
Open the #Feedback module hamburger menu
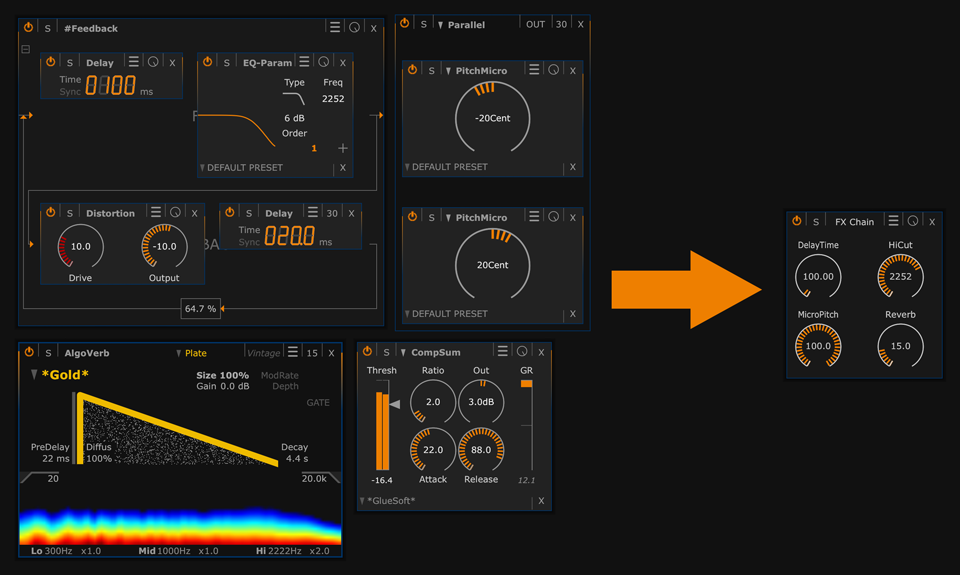pos(335,28)
